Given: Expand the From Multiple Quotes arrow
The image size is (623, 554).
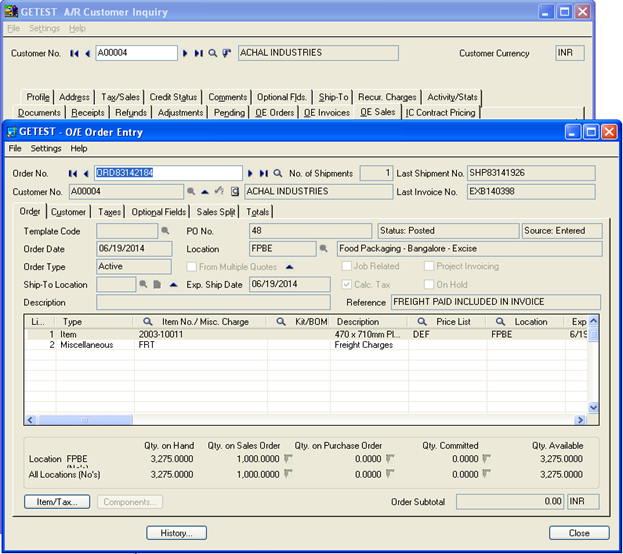Looking at the screenshot, I should [289, 267].
